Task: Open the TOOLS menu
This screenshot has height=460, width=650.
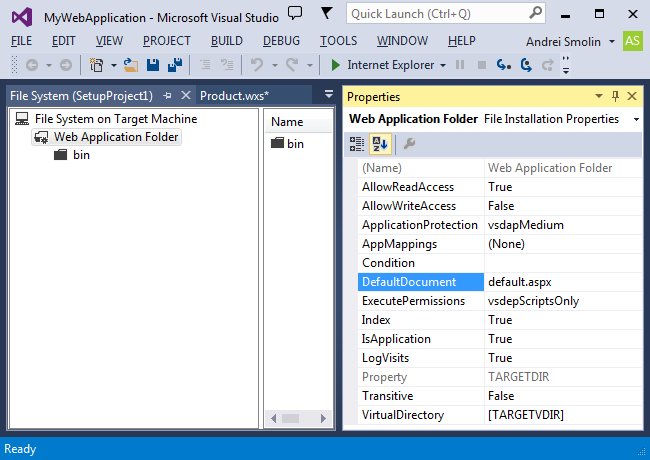Action: 338,41
